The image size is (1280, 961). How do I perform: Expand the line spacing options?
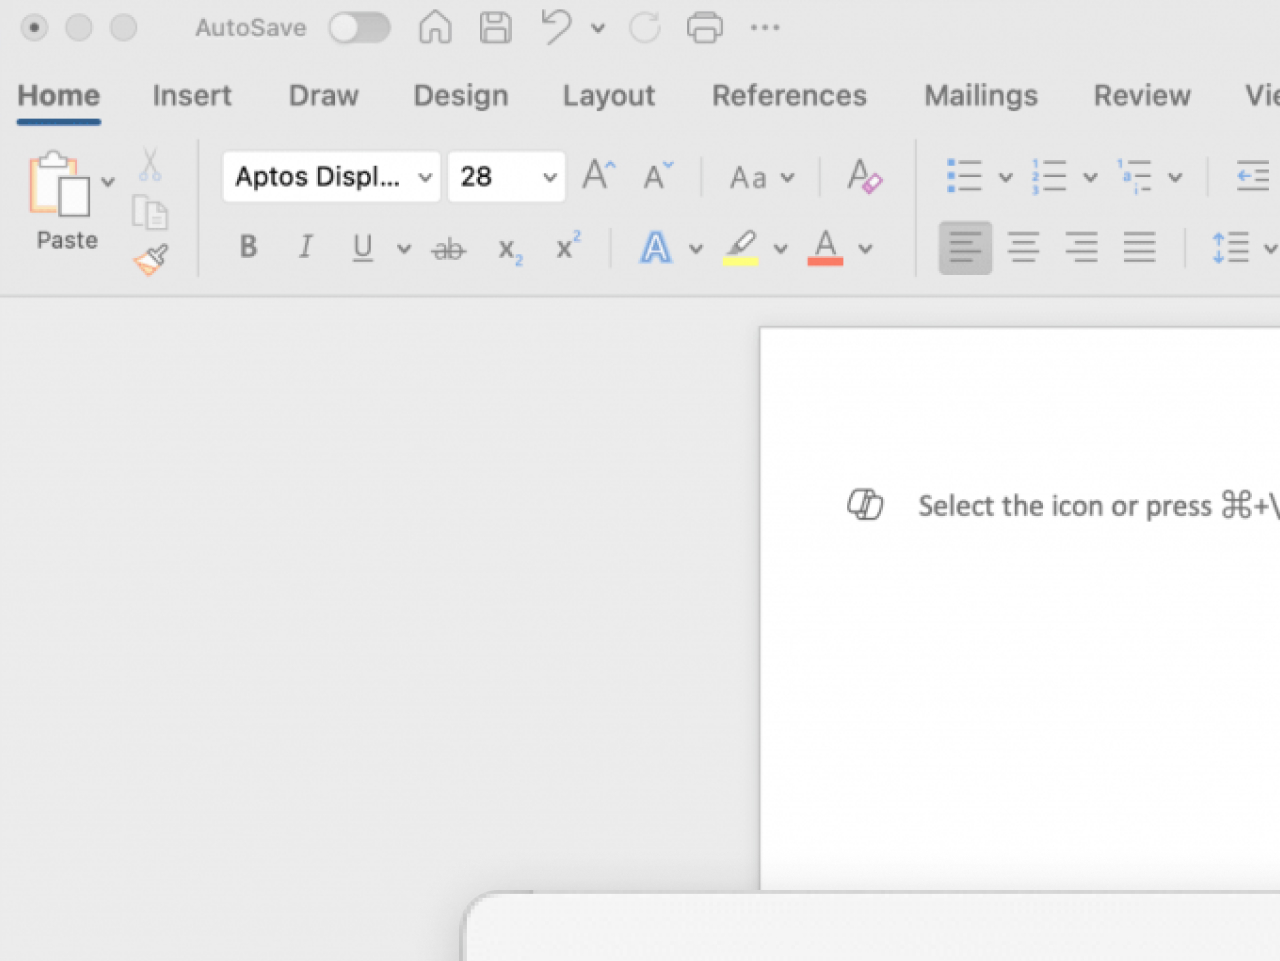click(x=1271, y=247)
